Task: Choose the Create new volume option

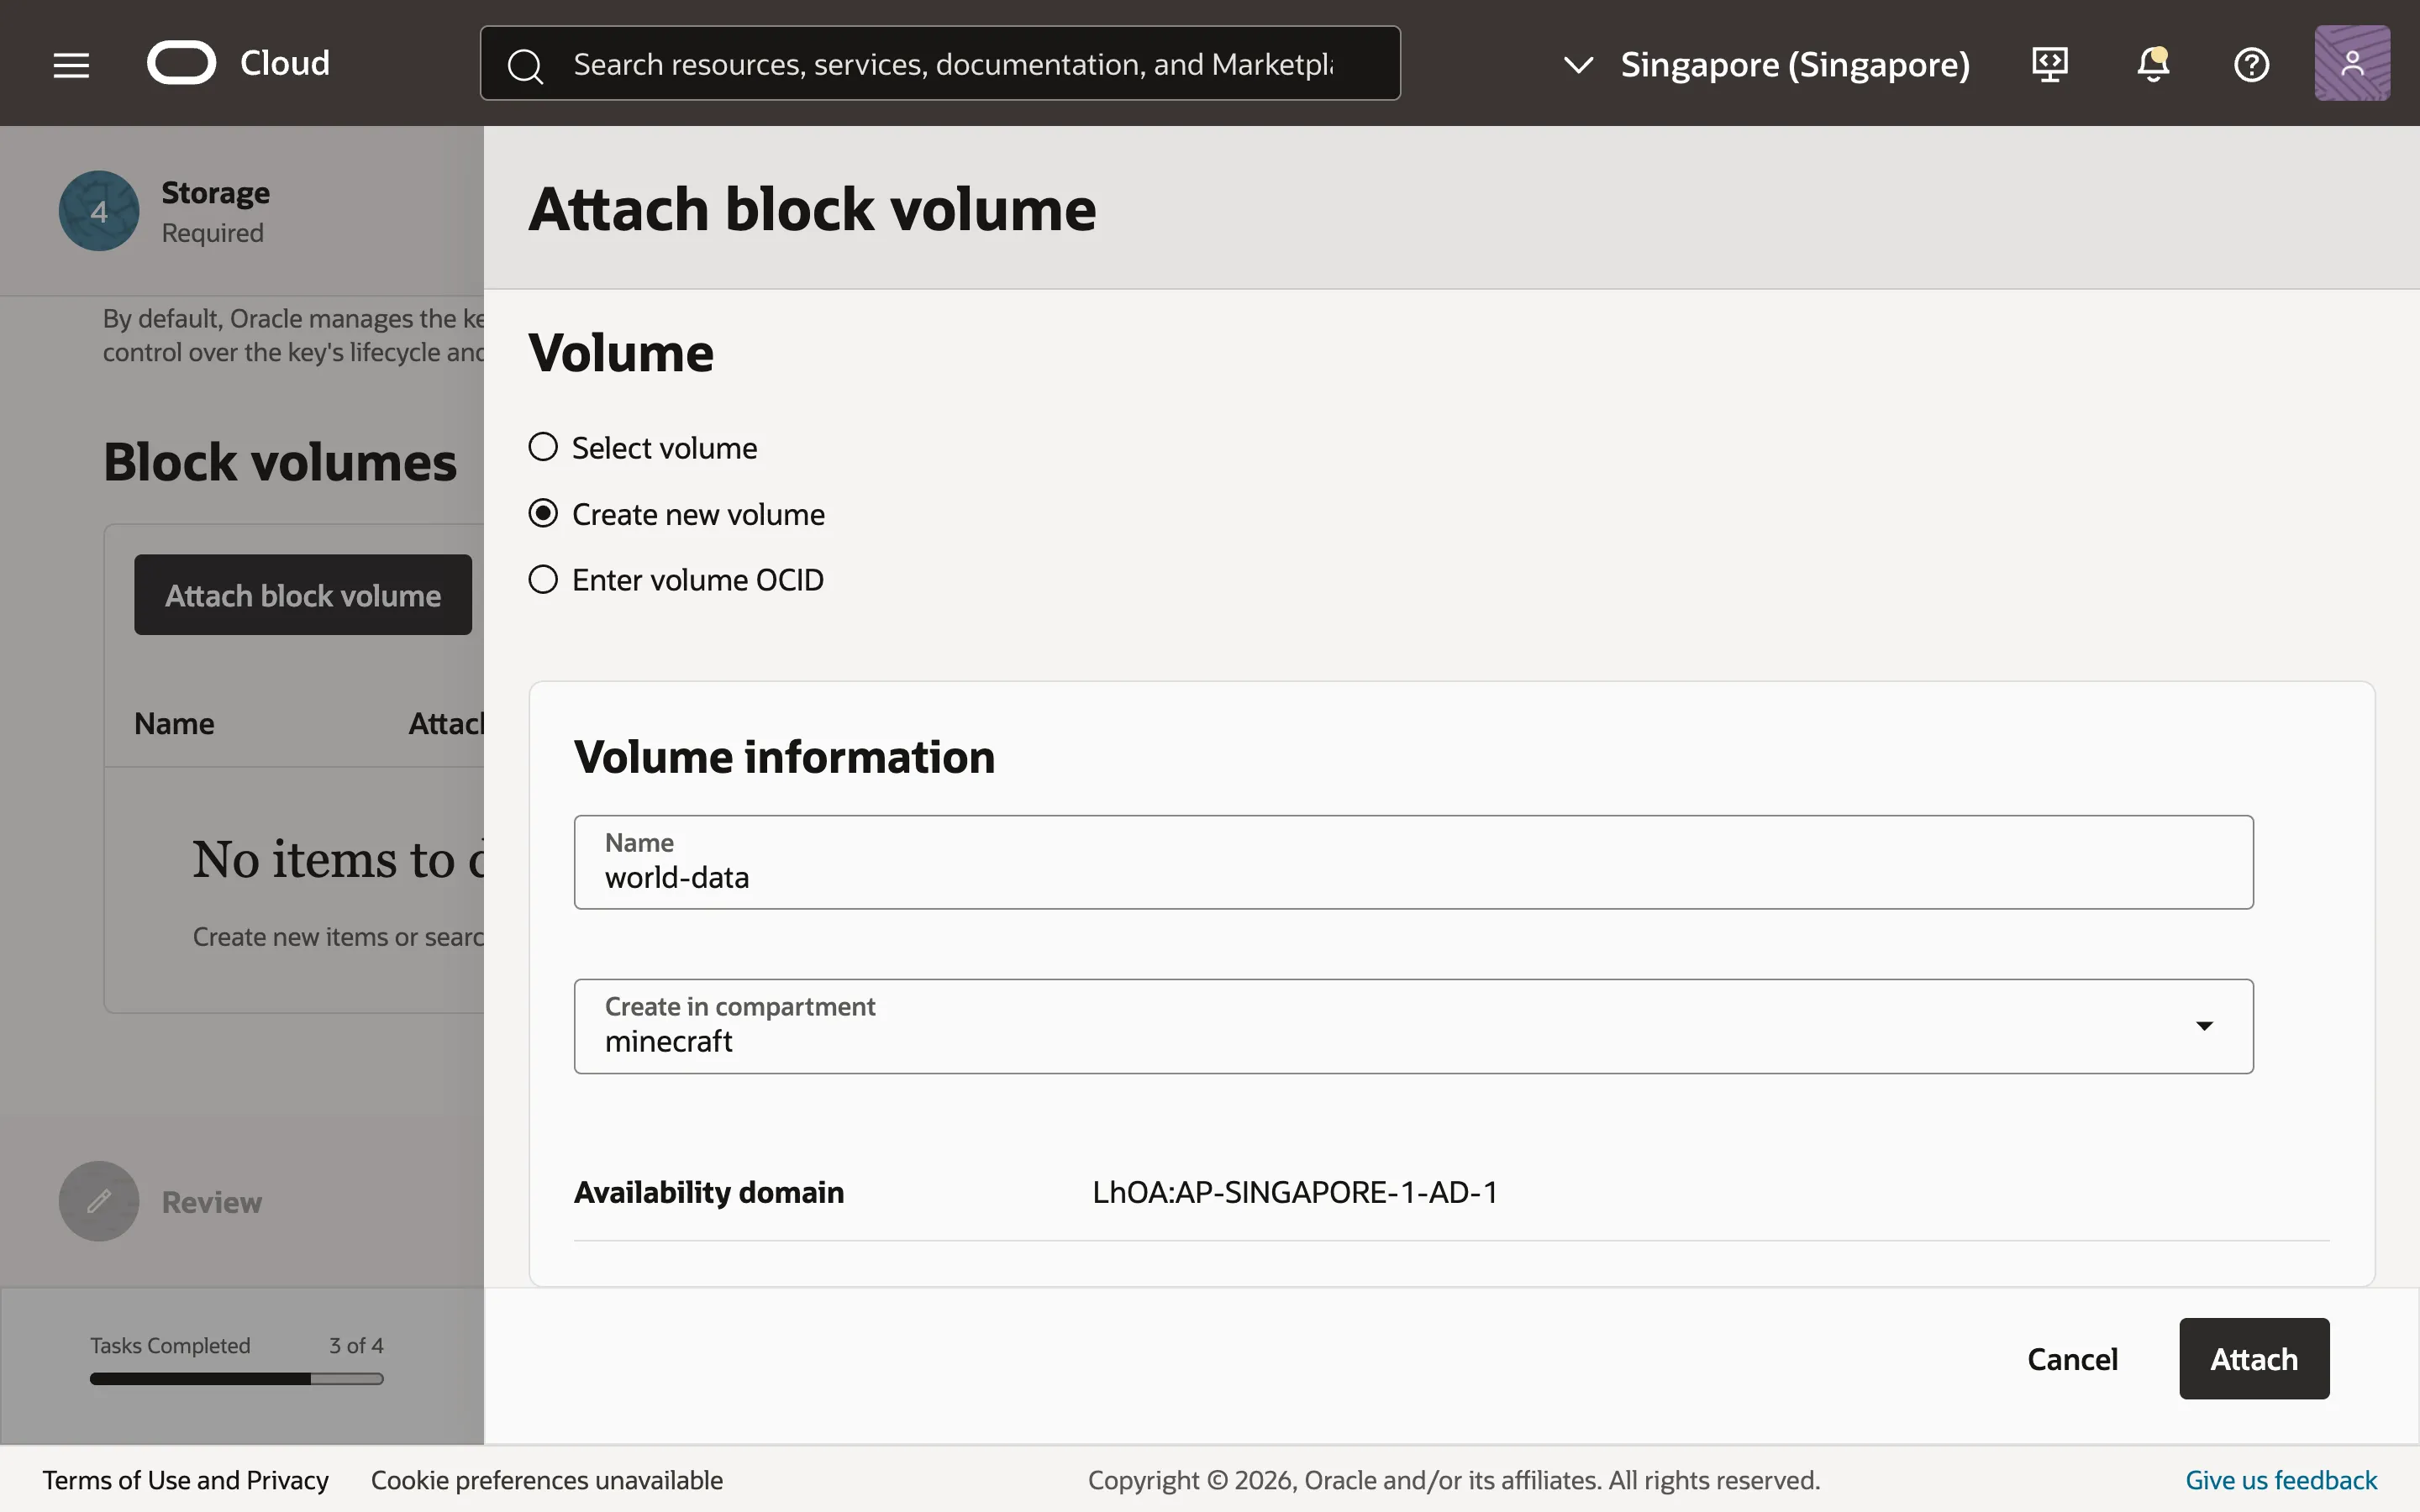Action: (543, 512)
